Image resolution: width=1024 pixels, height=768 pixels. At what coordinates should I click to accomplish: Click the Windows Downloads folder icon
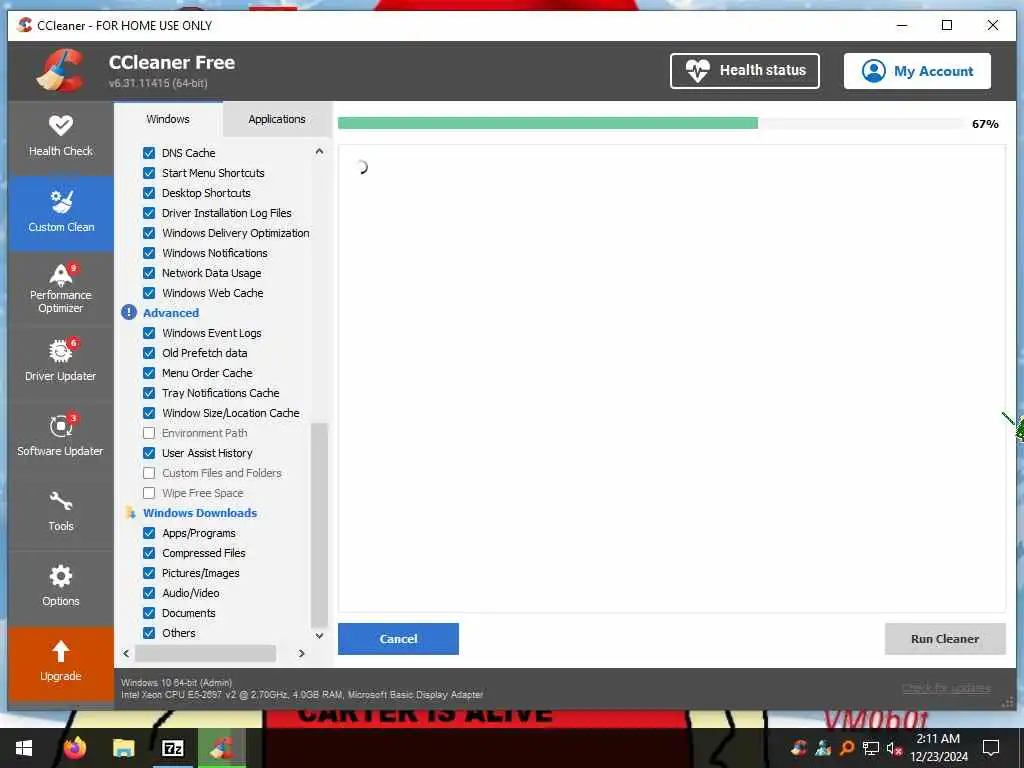click(x=130, y=513)
